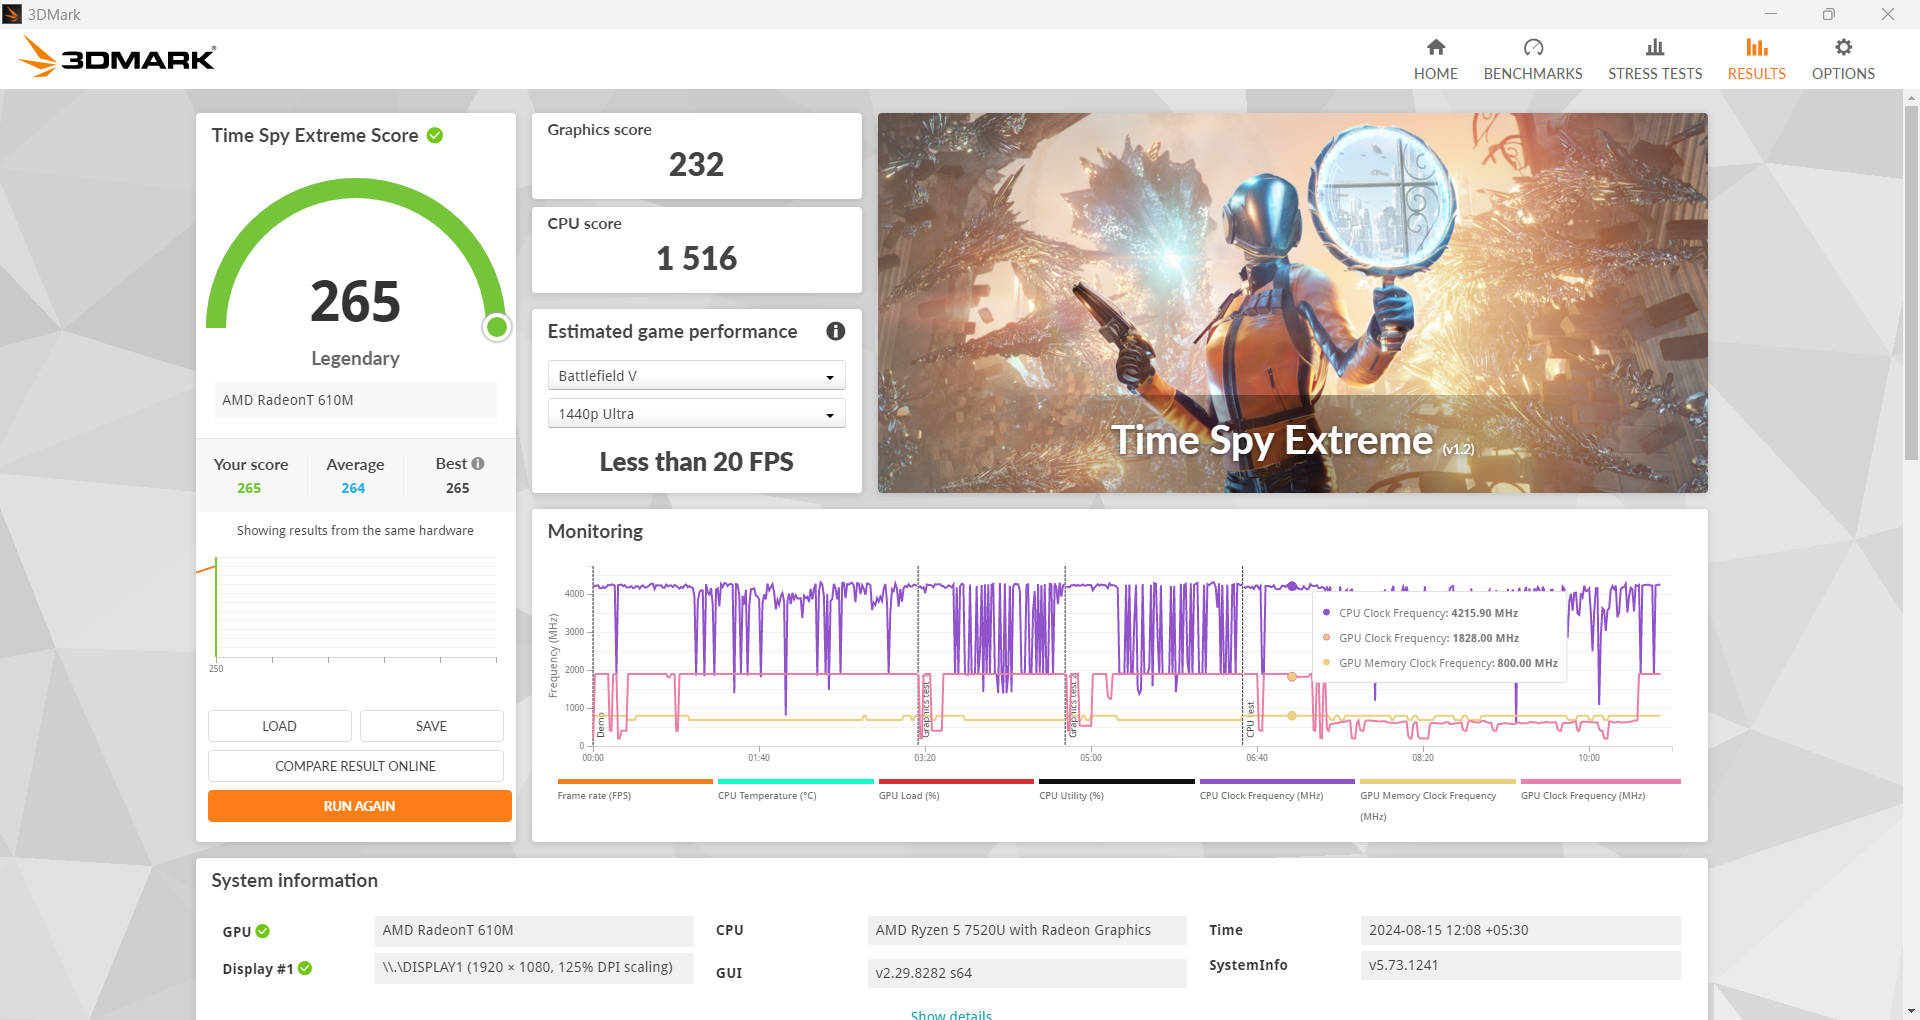Toggle GPU Load (%) legend swatch
This screenshot has width=1920, height=1020.
(x=956, y=781)
